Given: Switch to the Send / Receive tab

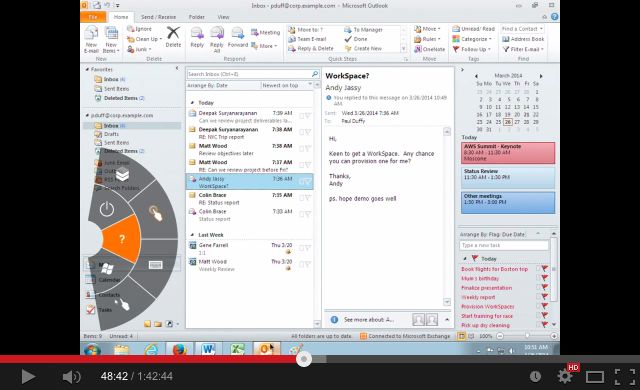Looking at the screenshot, I should pyautogui.click(x=158, y=17).
